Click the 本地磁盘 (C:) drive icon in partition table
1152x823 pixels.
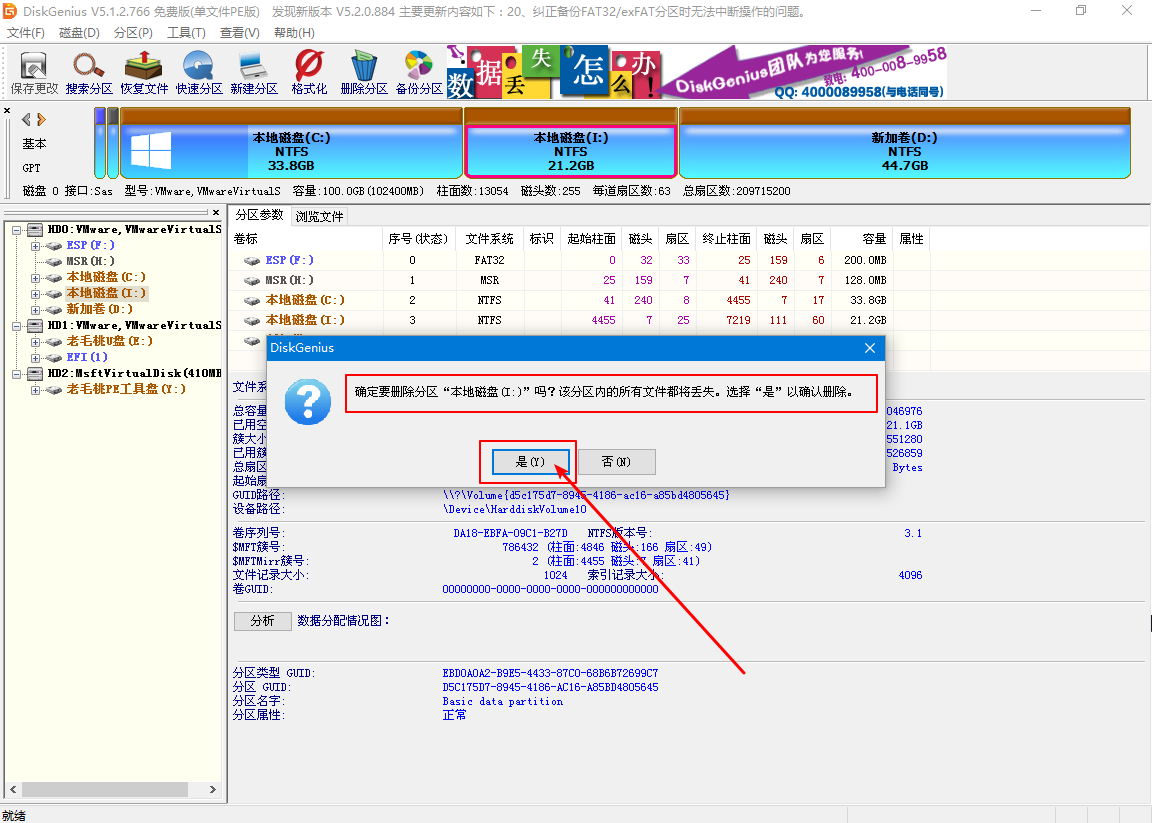[x=252, y=300]
